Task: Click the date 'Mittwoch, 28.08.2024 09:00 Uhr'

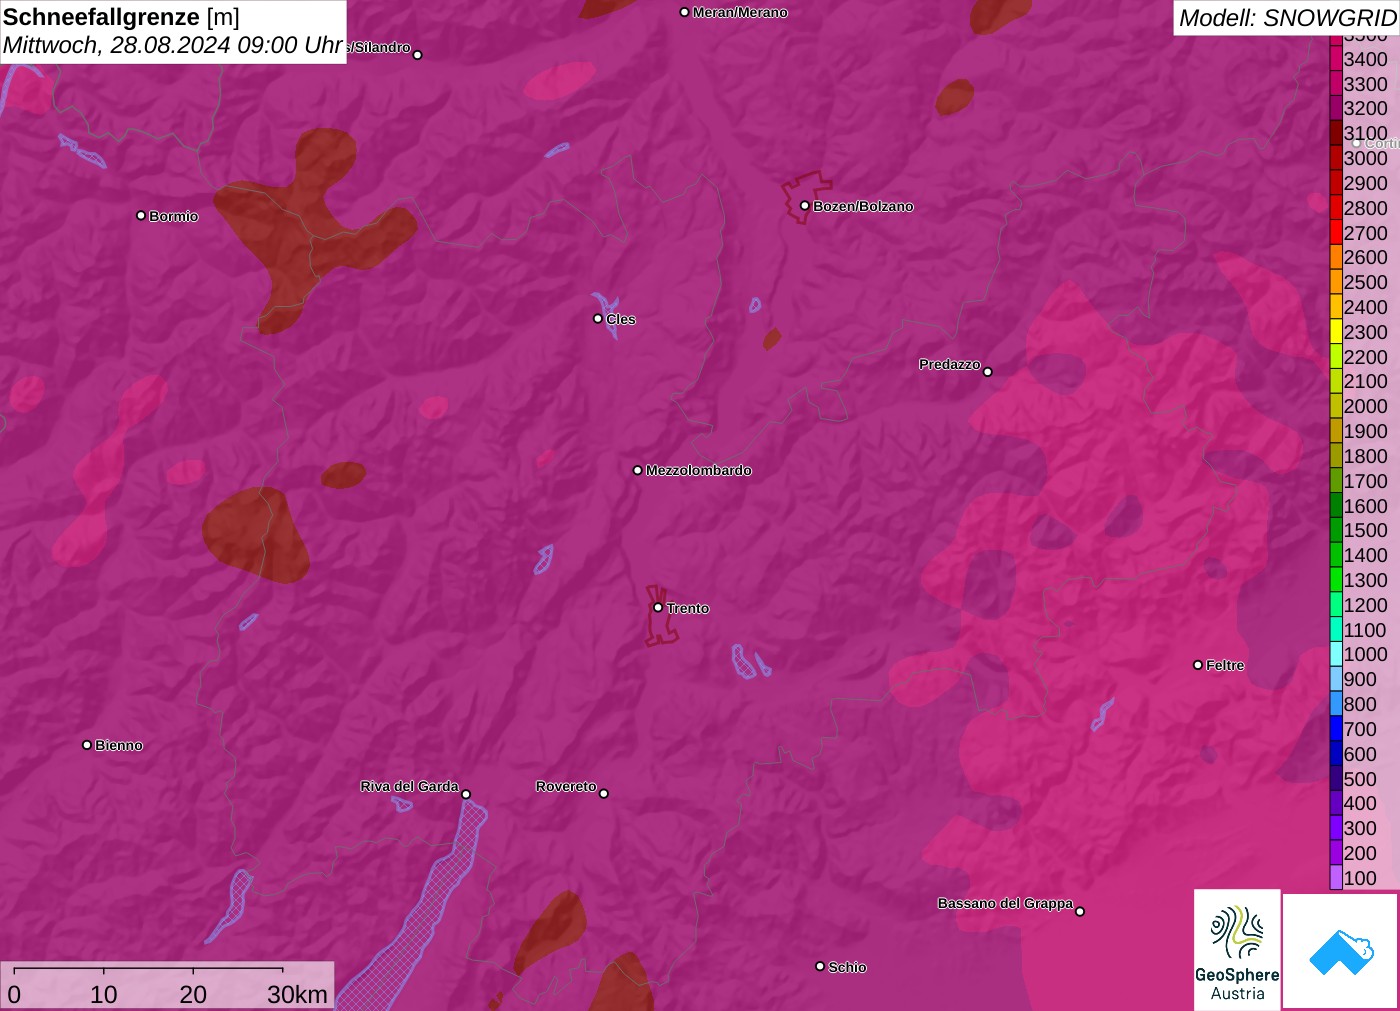Action: [173, 45]
